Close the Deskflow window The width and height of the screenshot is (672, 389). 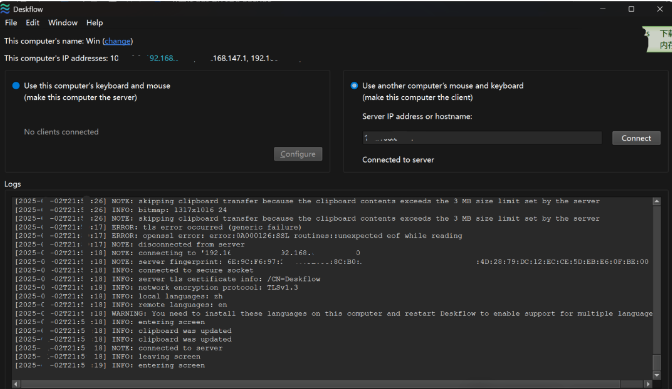pos(660,9)
